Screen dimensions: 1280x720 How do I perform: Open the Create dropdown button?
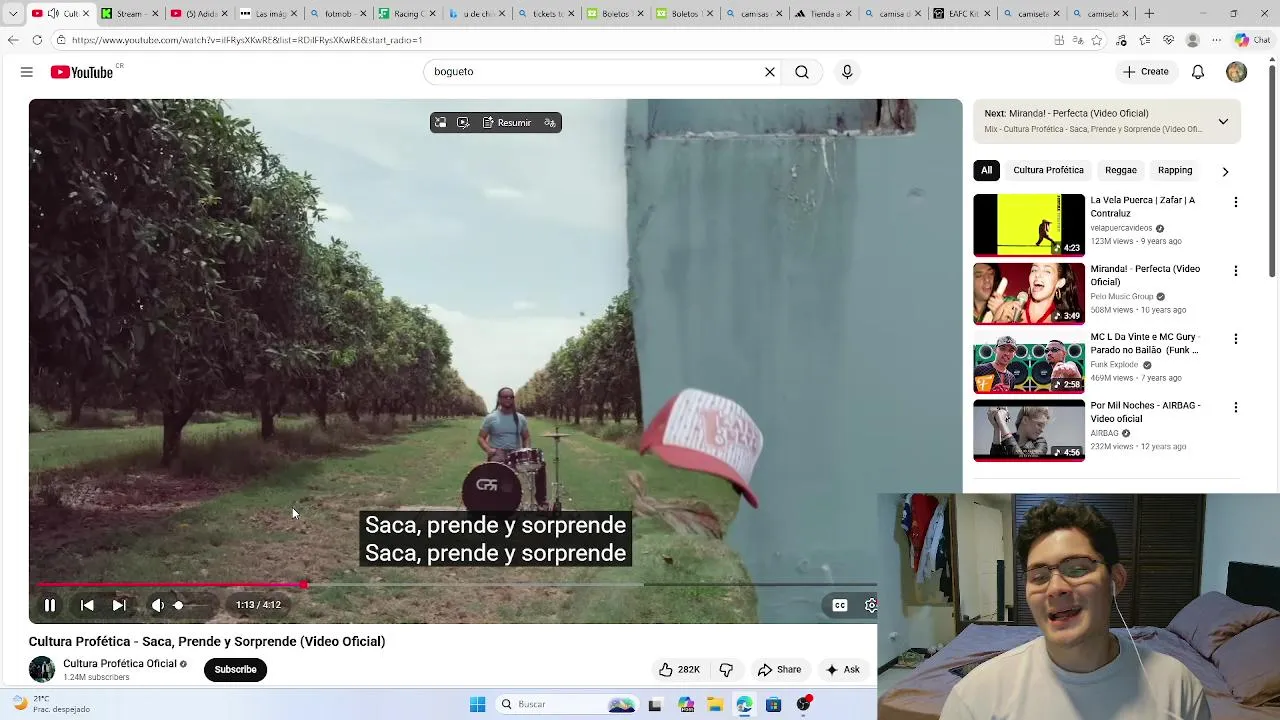pos(1146,72)
